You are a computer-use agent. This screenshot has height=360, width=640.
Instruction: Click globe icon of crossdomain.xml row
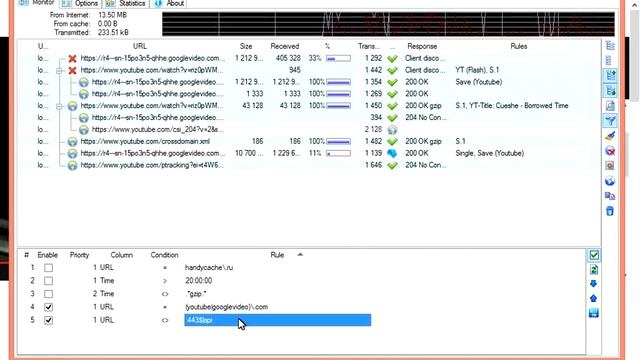click(x=72, y=142)
